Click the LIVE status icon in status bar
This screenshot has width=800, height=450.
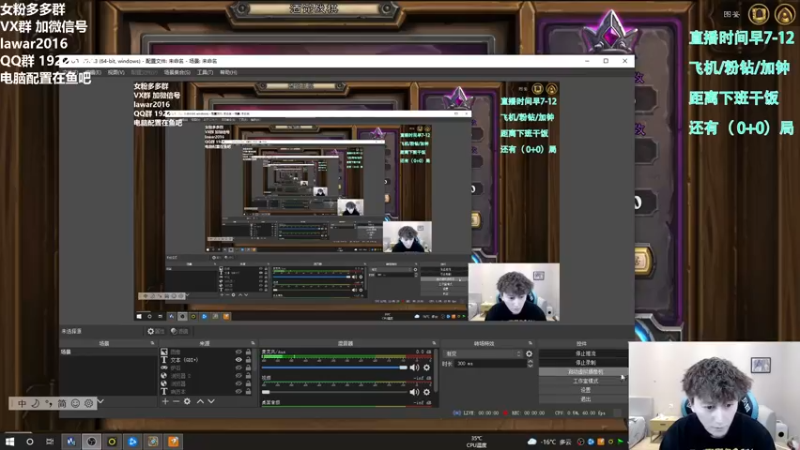tap(457, 413)
